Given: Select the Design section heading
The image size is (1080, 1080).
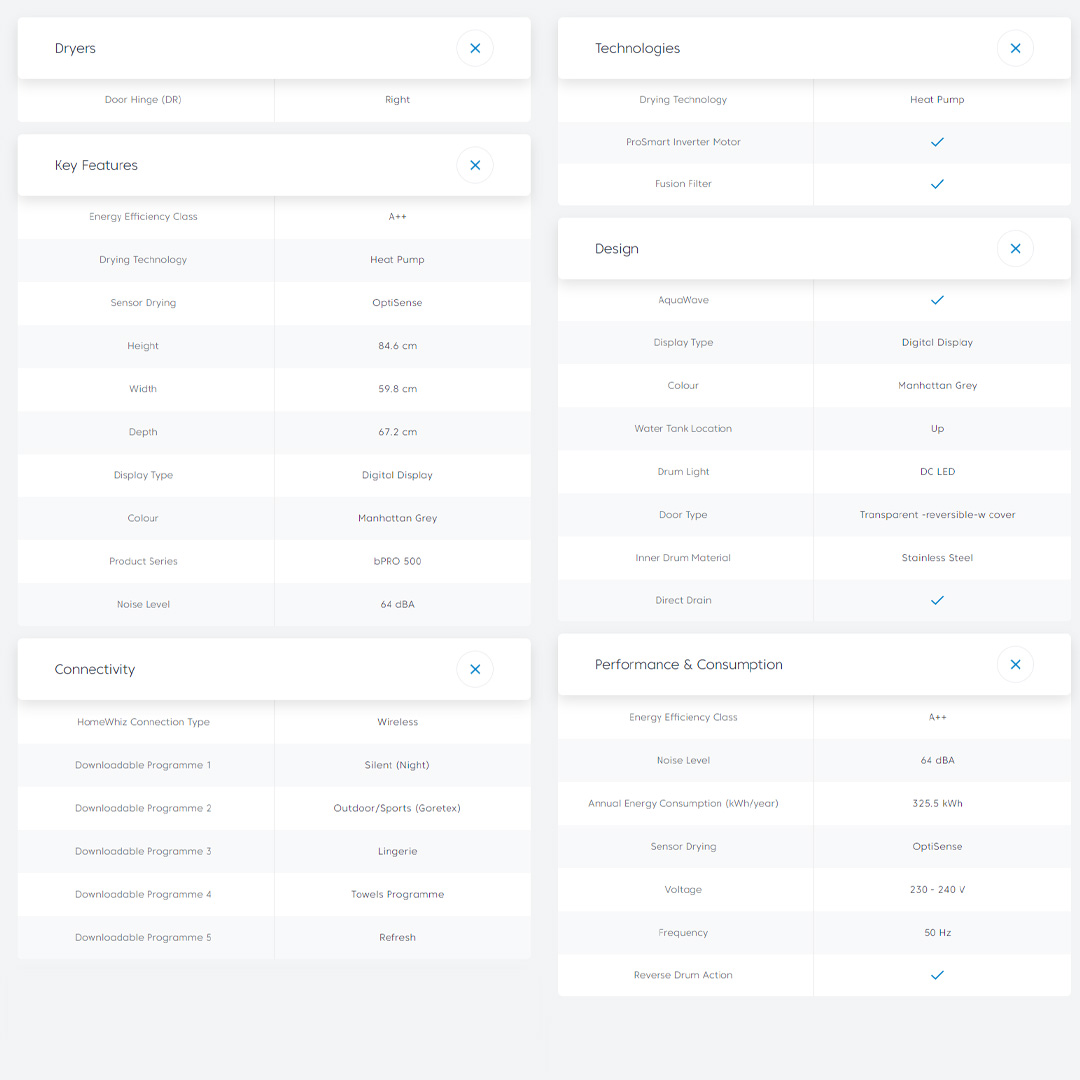Looking at the screenshot, I should (616, 248).
